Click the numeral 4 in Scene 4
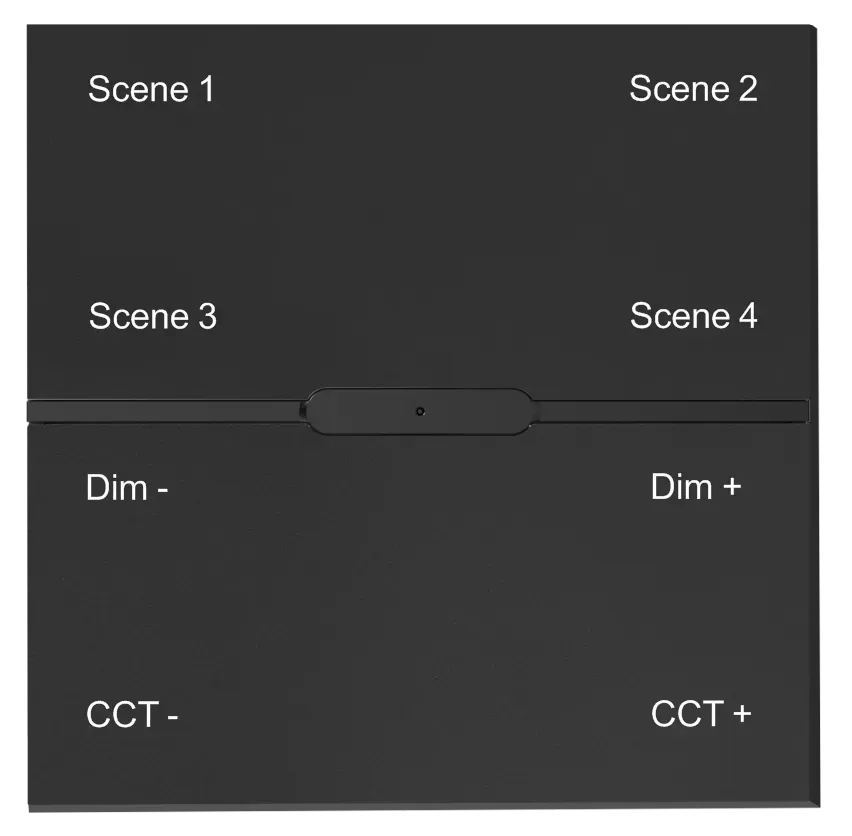 pyautogui.click(x=747, y=316)
